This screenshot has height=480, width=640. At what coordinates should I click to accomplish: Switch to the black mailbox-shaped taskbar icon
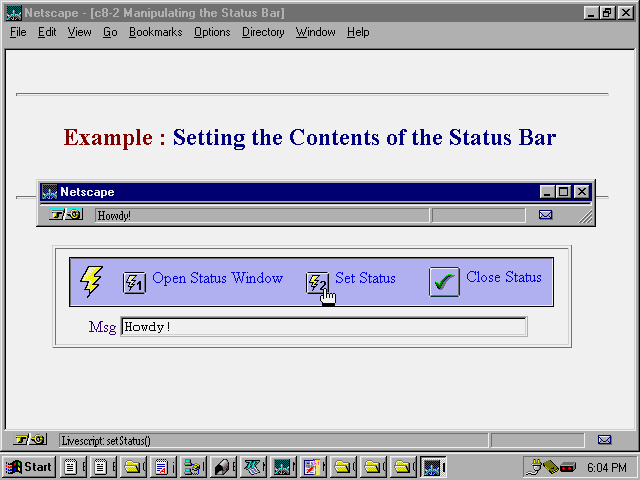[x=224, y=467]
